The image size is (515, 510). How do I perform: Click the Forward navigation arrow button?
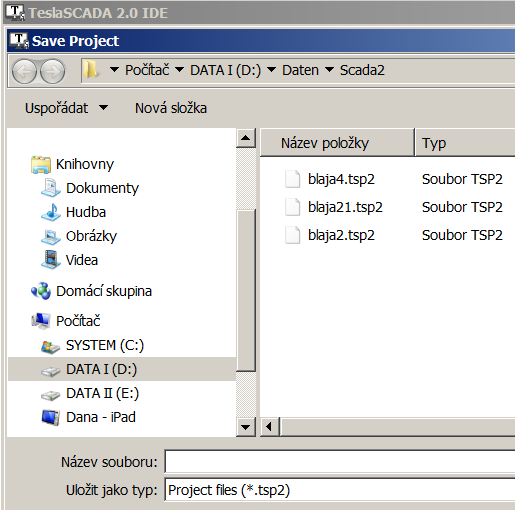tap(52, 71)
